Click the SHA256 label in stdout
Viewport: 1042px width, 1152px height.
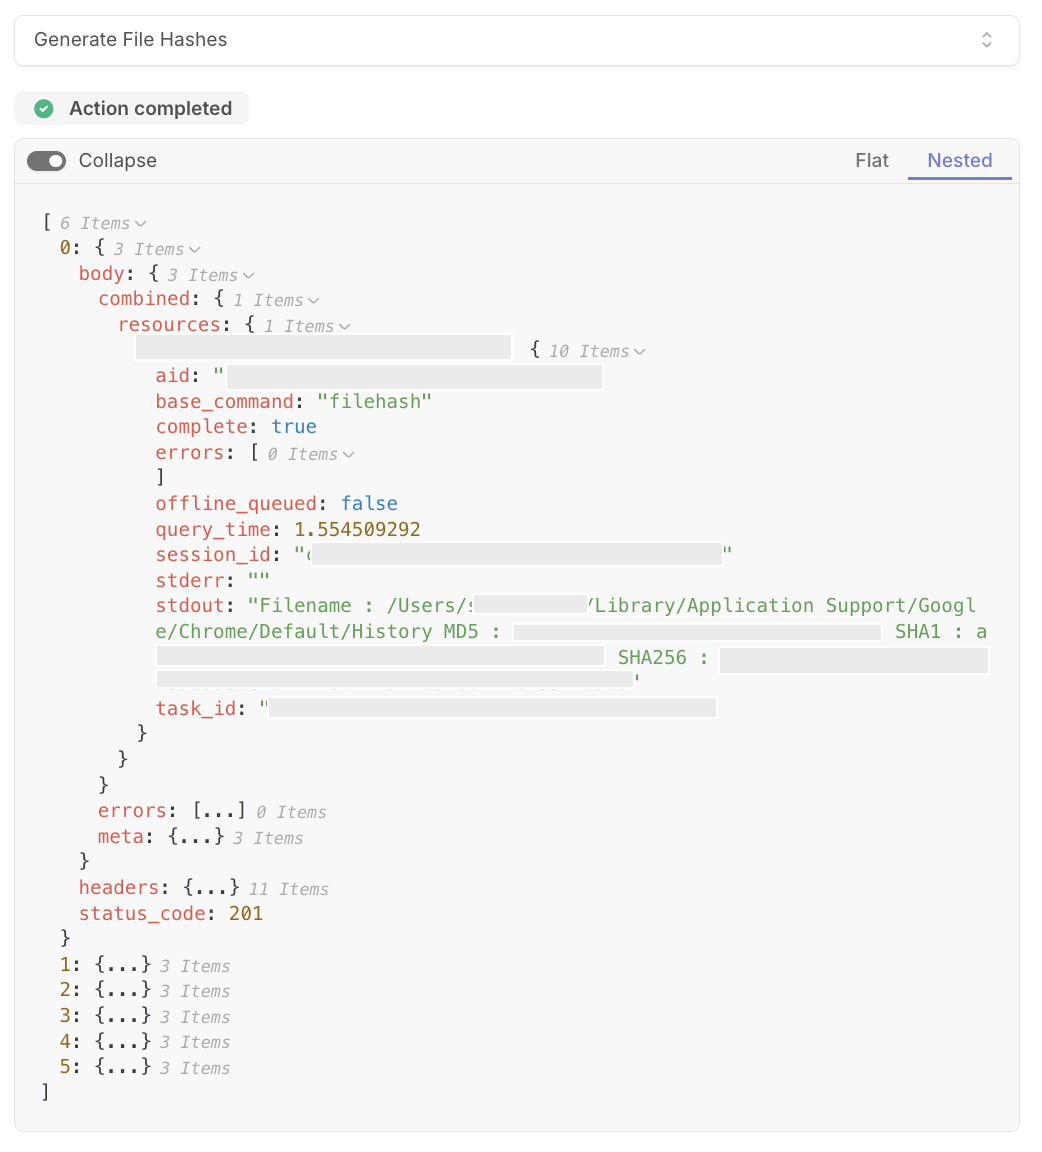pos(652,658)
